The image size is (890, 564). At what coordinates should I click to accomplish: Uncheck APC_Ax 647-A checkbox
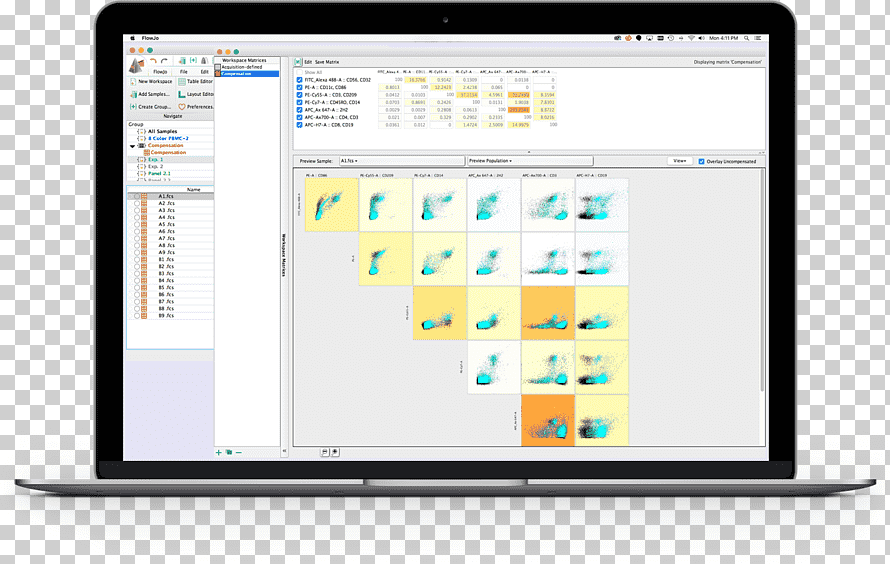click(299, 110)
